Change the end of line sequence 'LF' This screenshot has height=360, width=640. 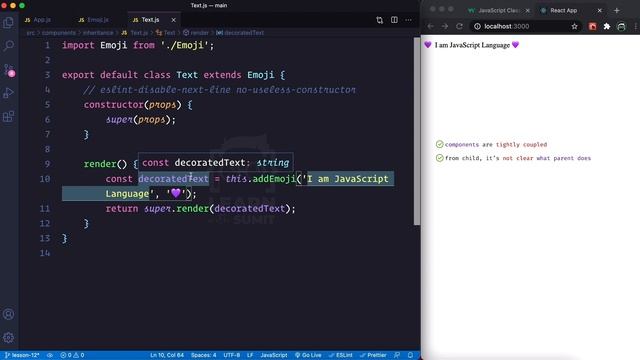tap(250, 355)
